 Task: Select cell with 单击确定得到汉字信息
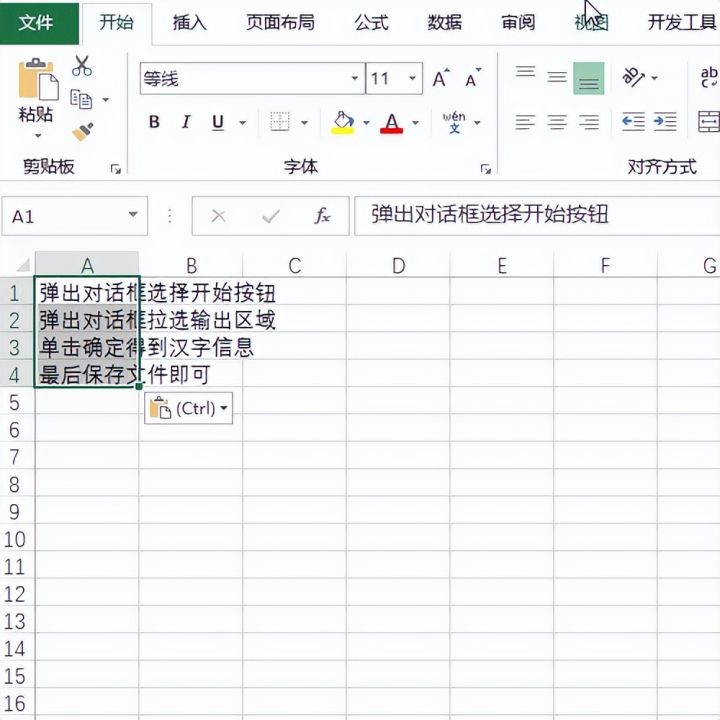pos(87,347)
